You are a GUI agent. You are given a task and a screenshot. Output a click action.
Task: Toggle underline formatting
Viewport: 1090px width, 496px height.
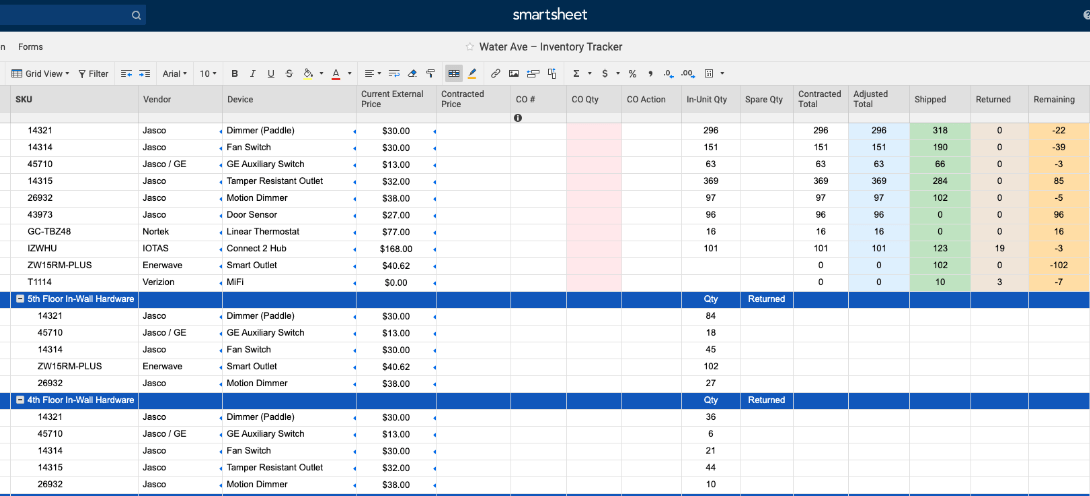tap(271, 73)
